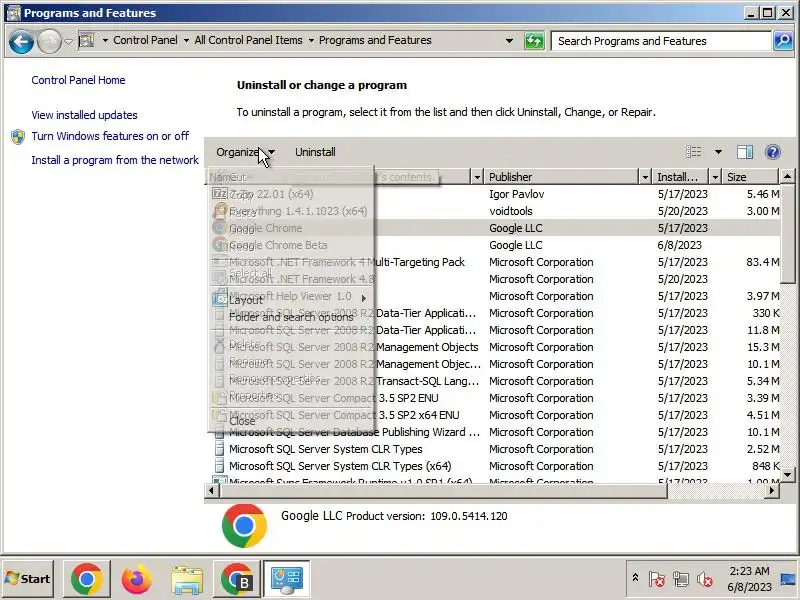This screenshot has width=800, height=600.
Task: Expand the arrow before Programs and Features breadcrumb
Action: 311,40
